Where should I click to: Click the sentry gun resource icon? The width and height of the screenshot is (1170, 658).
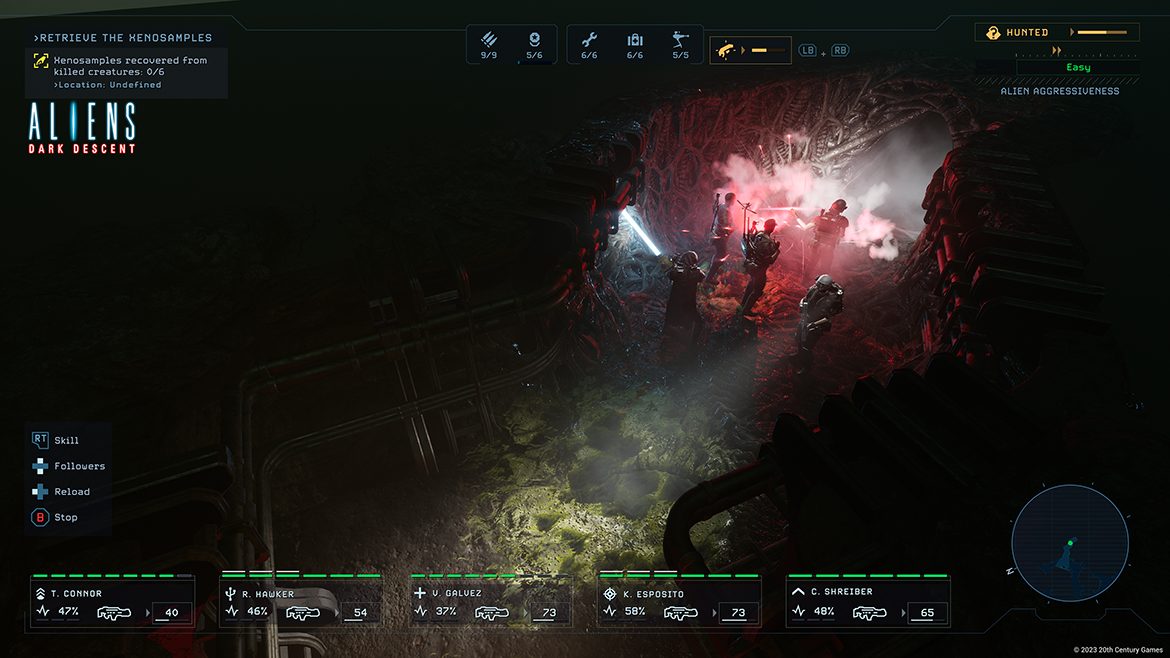681,39
